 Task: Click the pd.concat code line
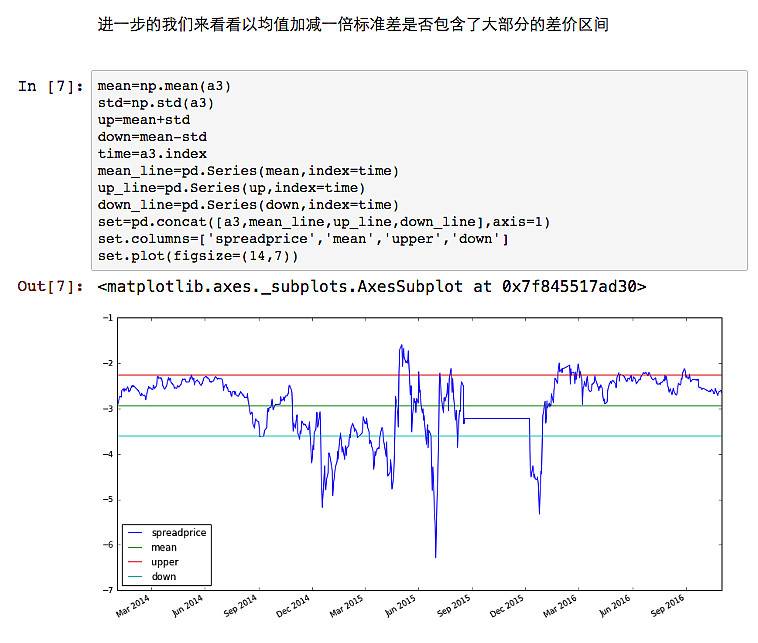324,222
